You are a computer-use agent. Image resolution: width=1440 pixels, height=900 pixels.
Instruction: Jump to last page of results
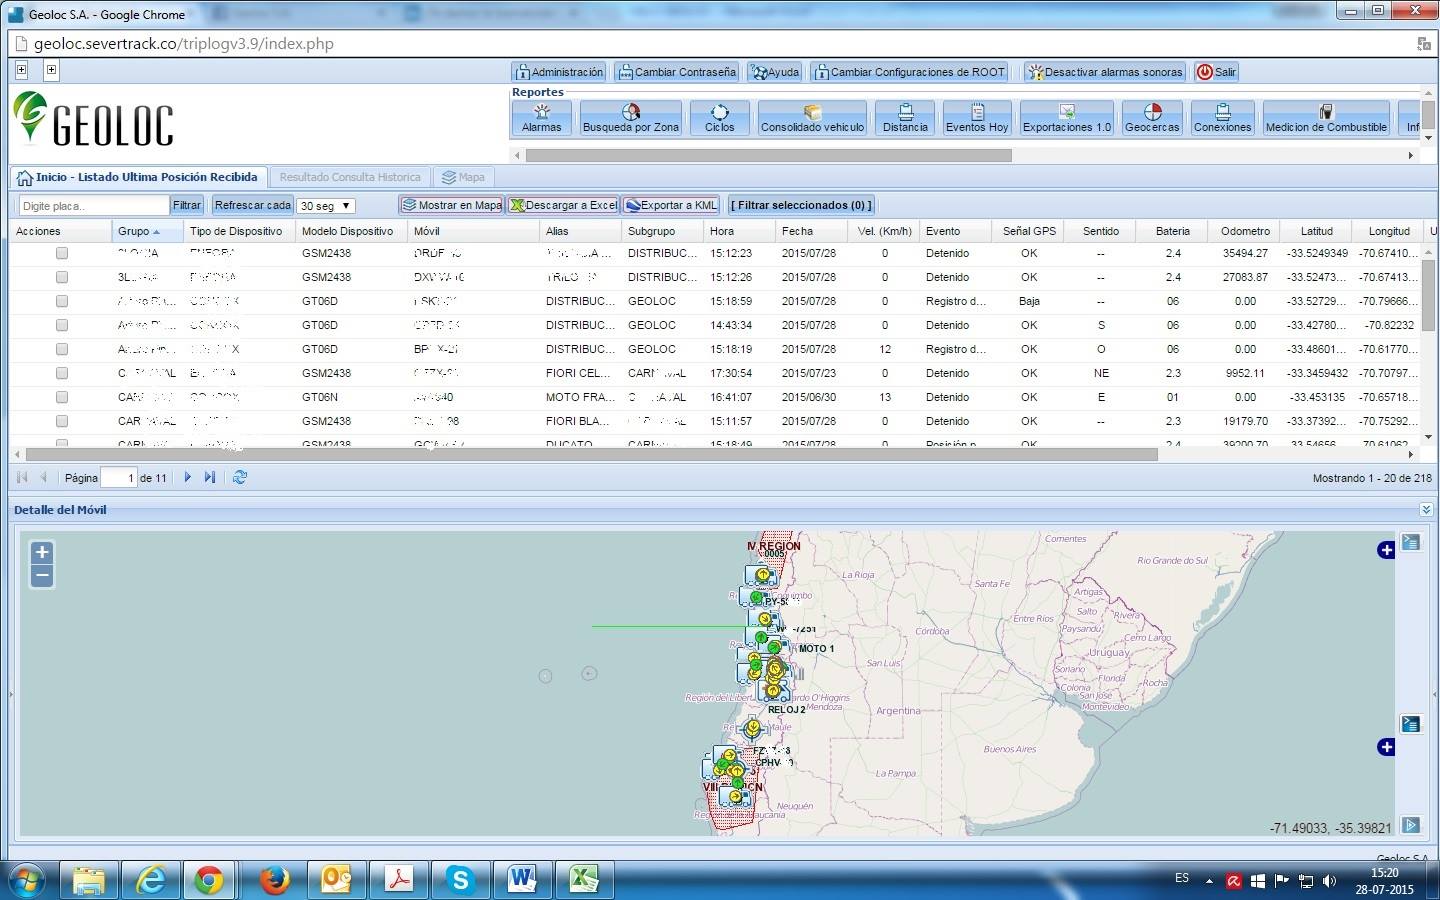coord(210,477)
